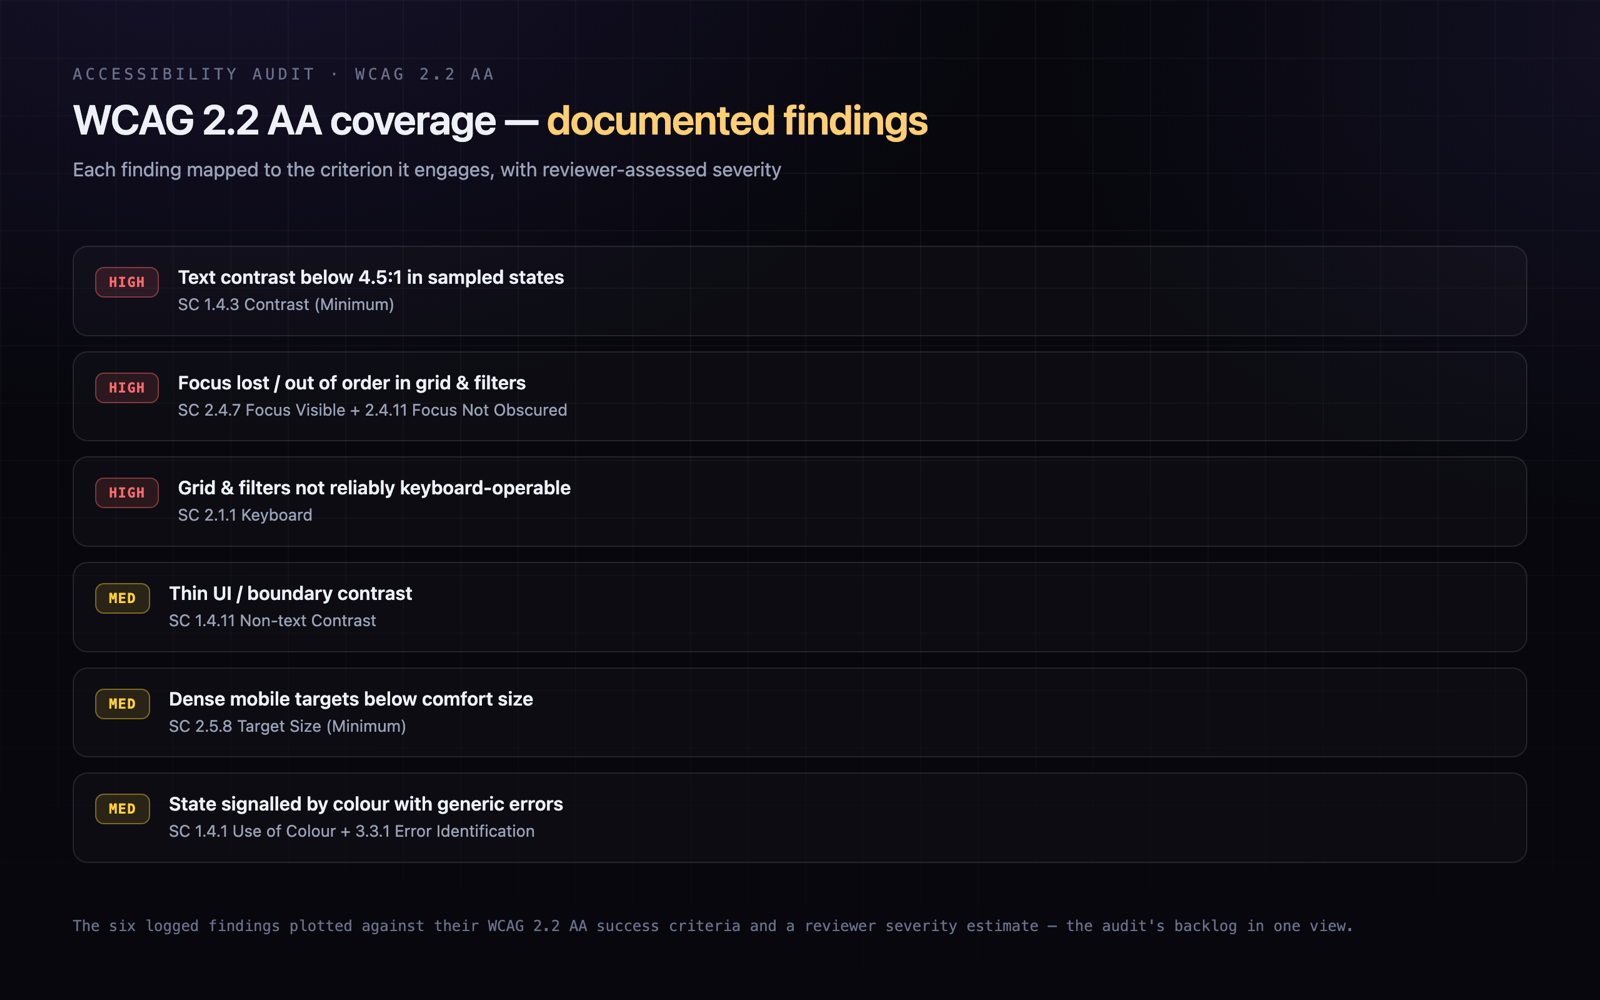Click SC 2.4.7 Focus Visible criterion line

pyautogui.click(x=373, y=410)
